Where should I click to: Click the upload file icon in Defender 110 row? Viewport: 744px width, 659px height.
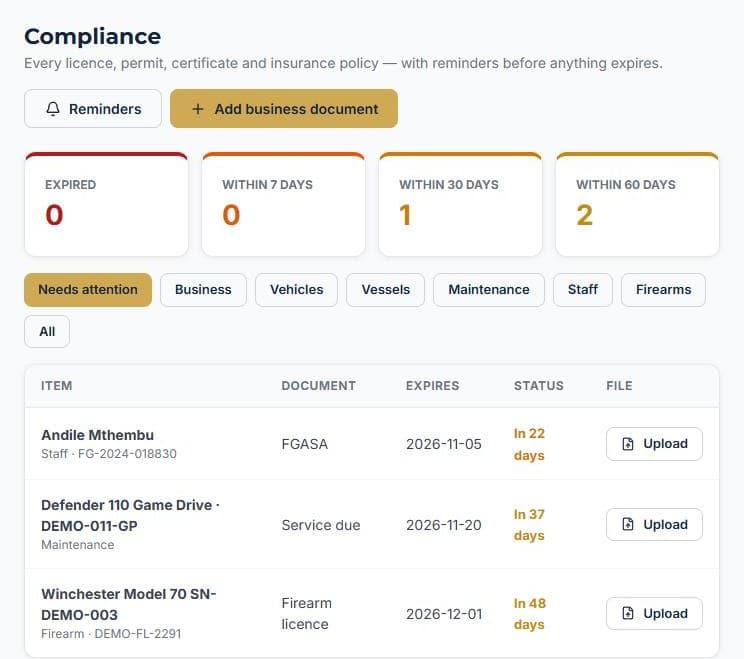tap(628, 524)
